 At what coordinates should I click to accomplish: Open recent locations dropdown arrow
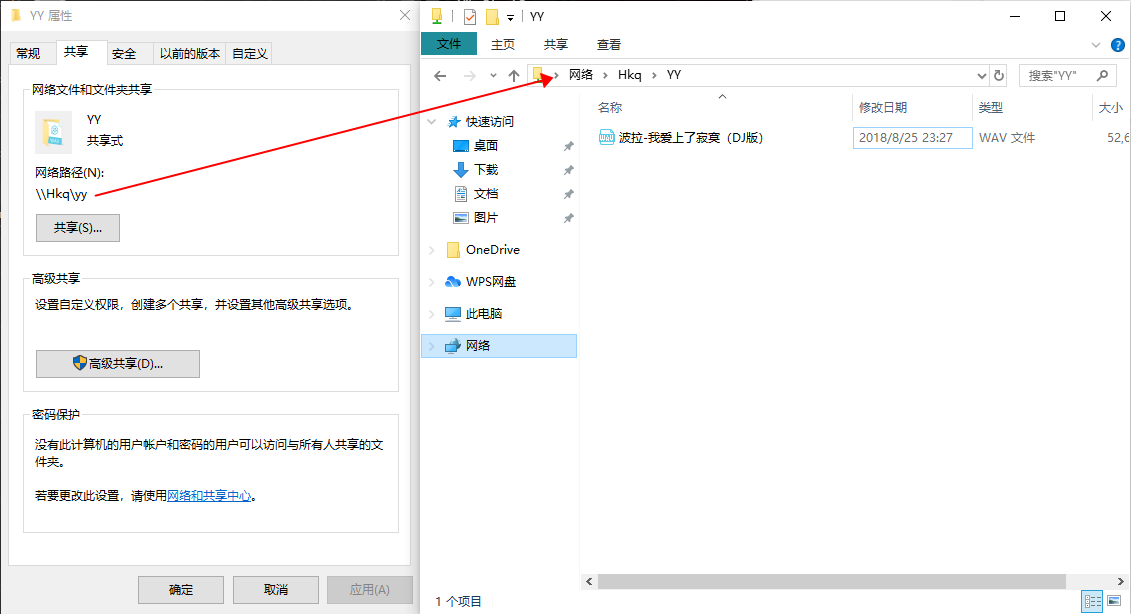pos(493,76)
